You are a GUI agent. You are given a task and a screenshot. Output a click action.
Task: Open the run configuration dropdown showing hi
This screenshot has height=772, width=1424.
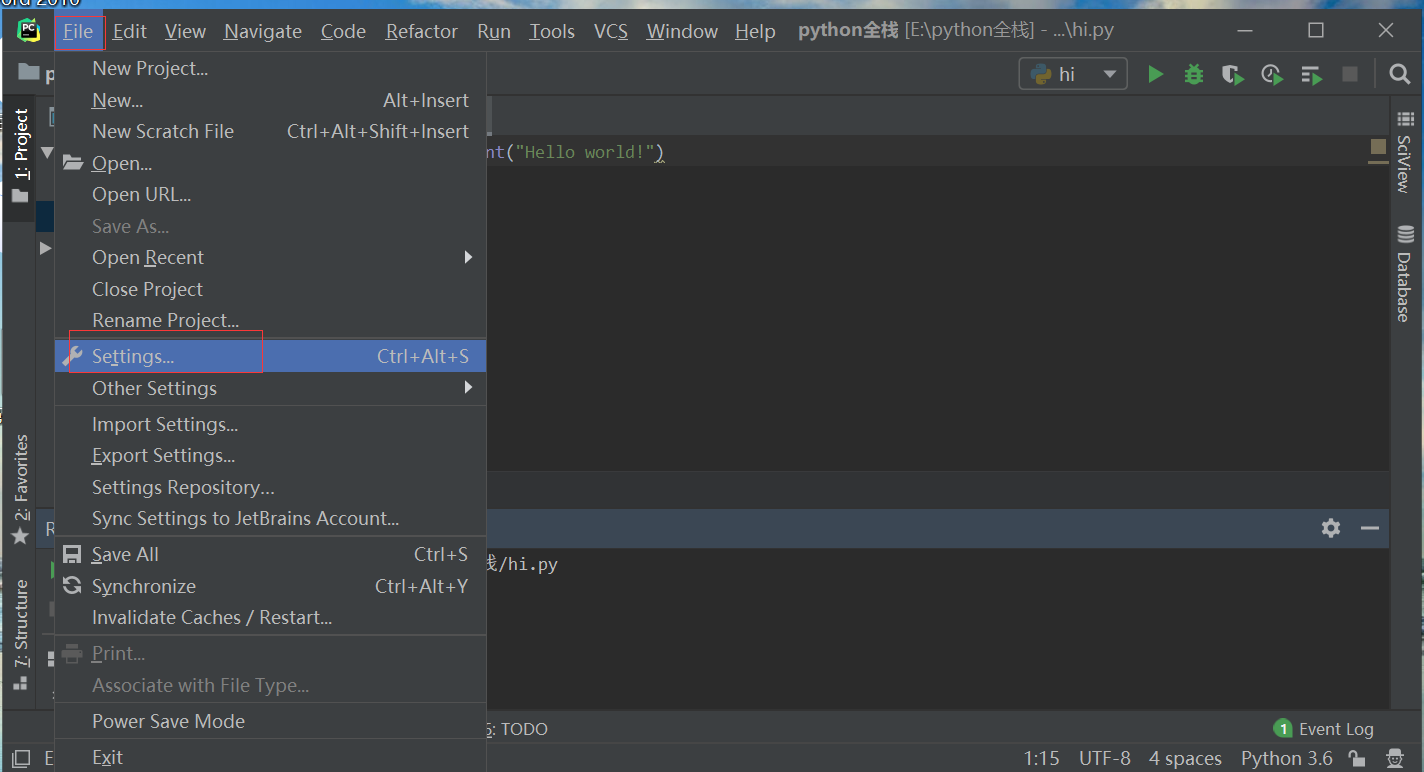point(1073,74)
